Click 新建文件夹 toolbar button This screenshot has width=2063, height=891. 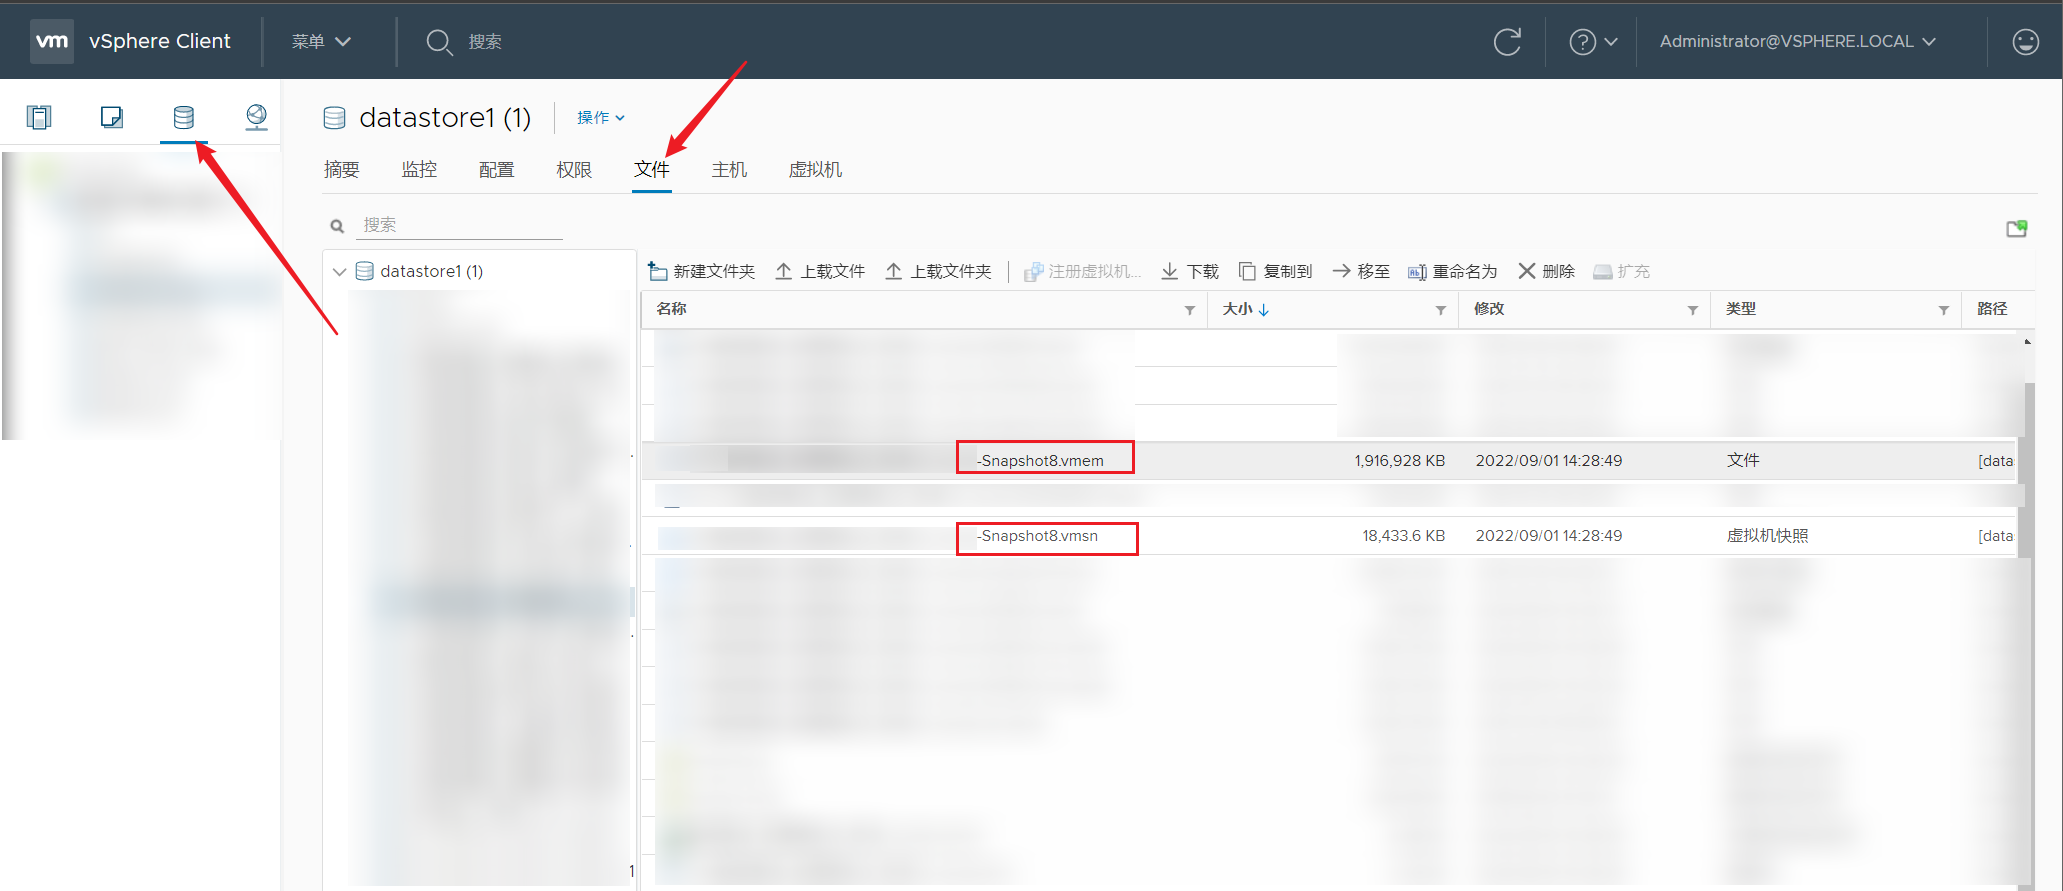point(702,271)
